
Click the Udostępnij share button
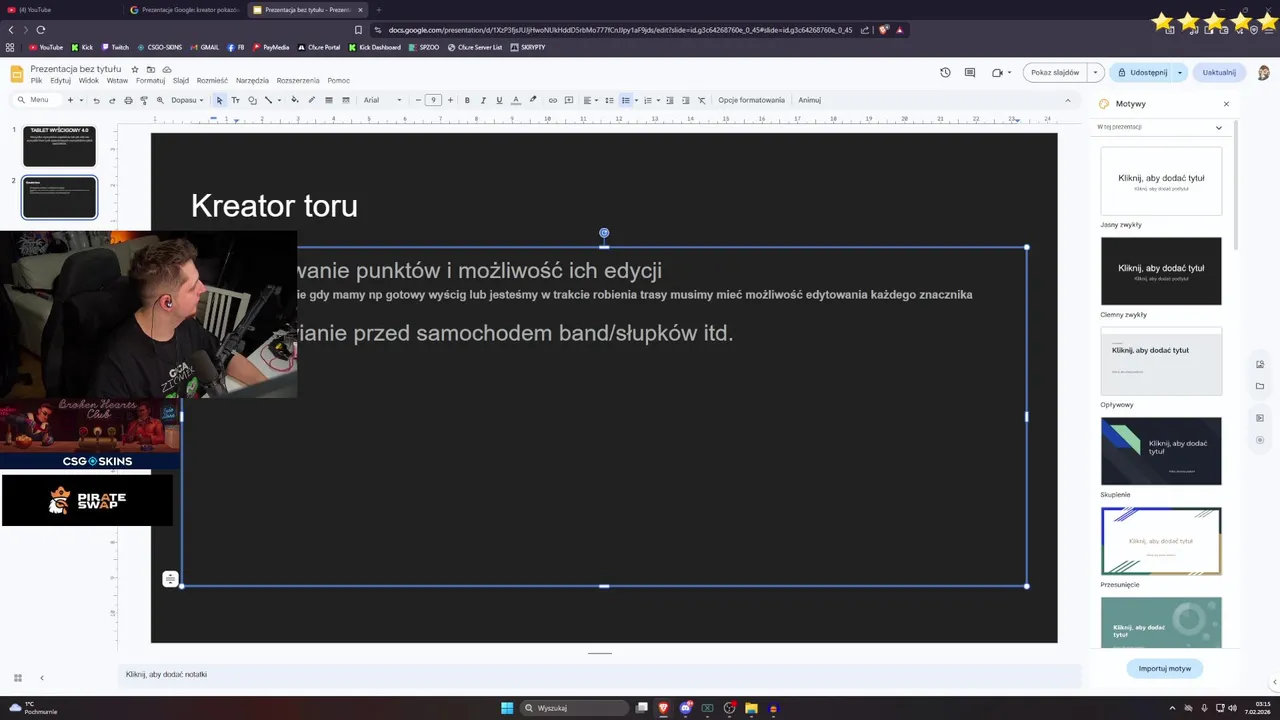1142,72
